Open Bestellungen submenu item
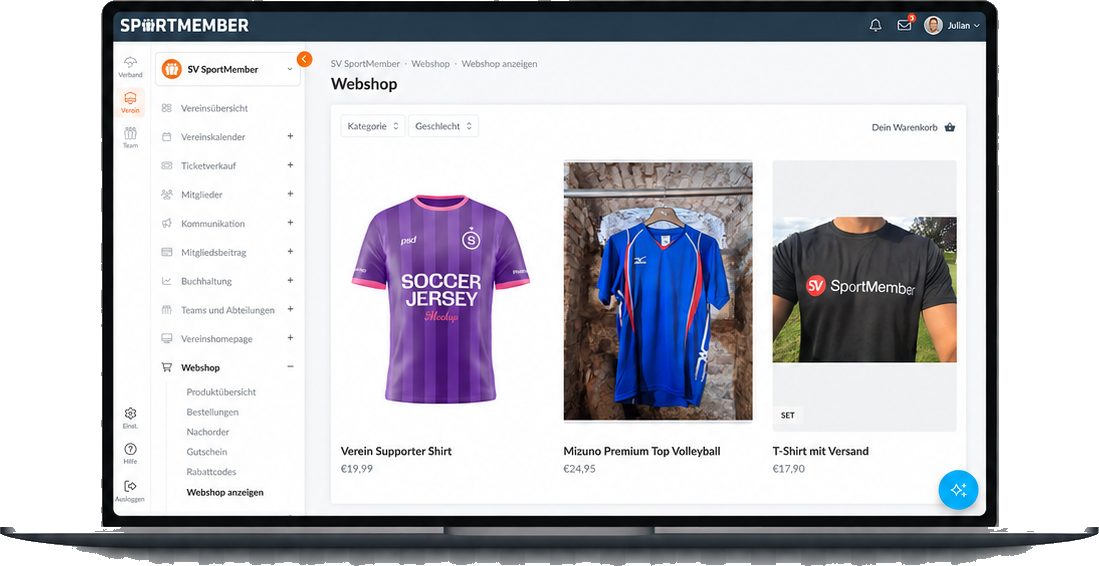Viewport: 1099px width, 566px height. [x=212, y=412]
